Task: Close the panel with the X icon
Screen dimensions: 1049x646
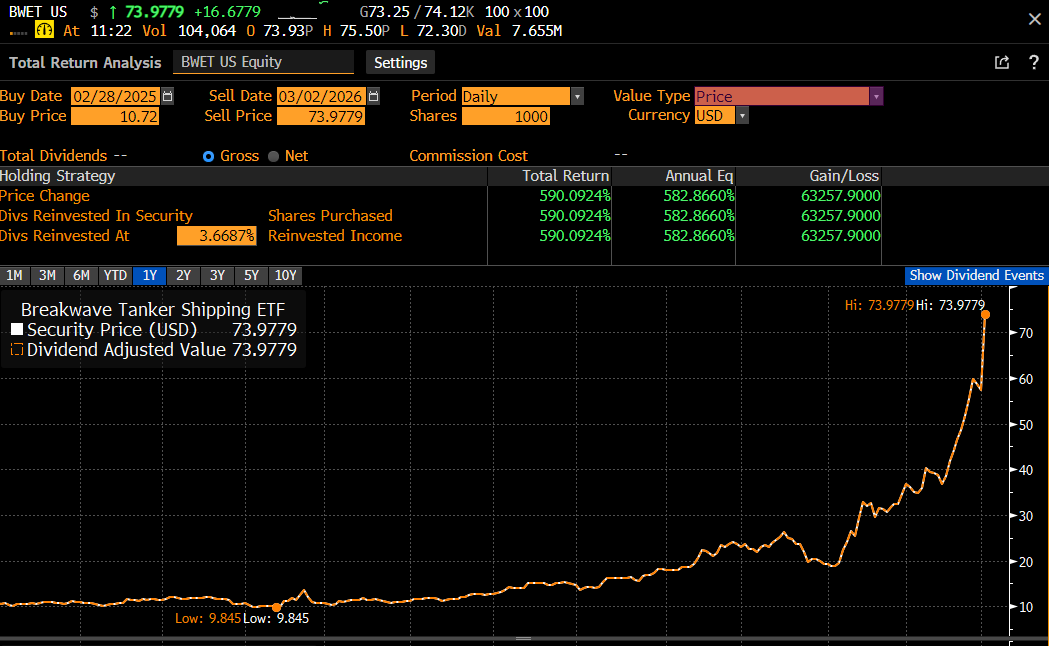Action: [x=1034, y=19]
